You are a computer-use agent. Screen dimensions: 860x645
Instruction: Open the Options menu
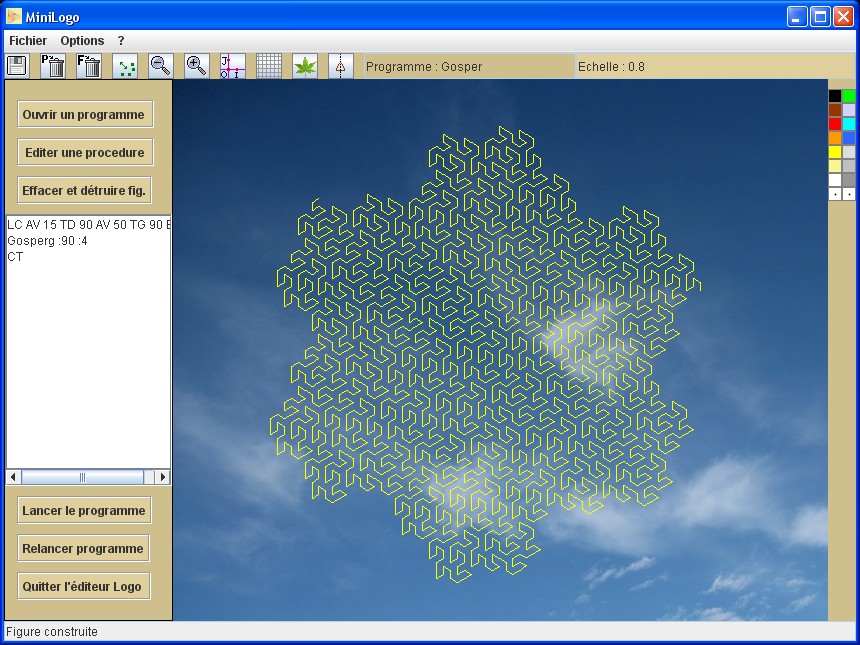coord(82,41)
